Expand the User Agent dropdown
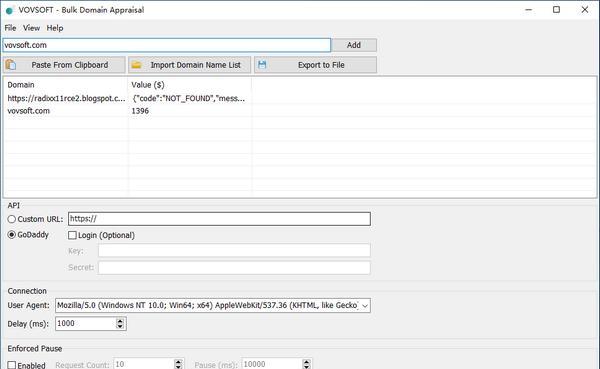This screenshot has height=369, width=600. pos(365,305)
